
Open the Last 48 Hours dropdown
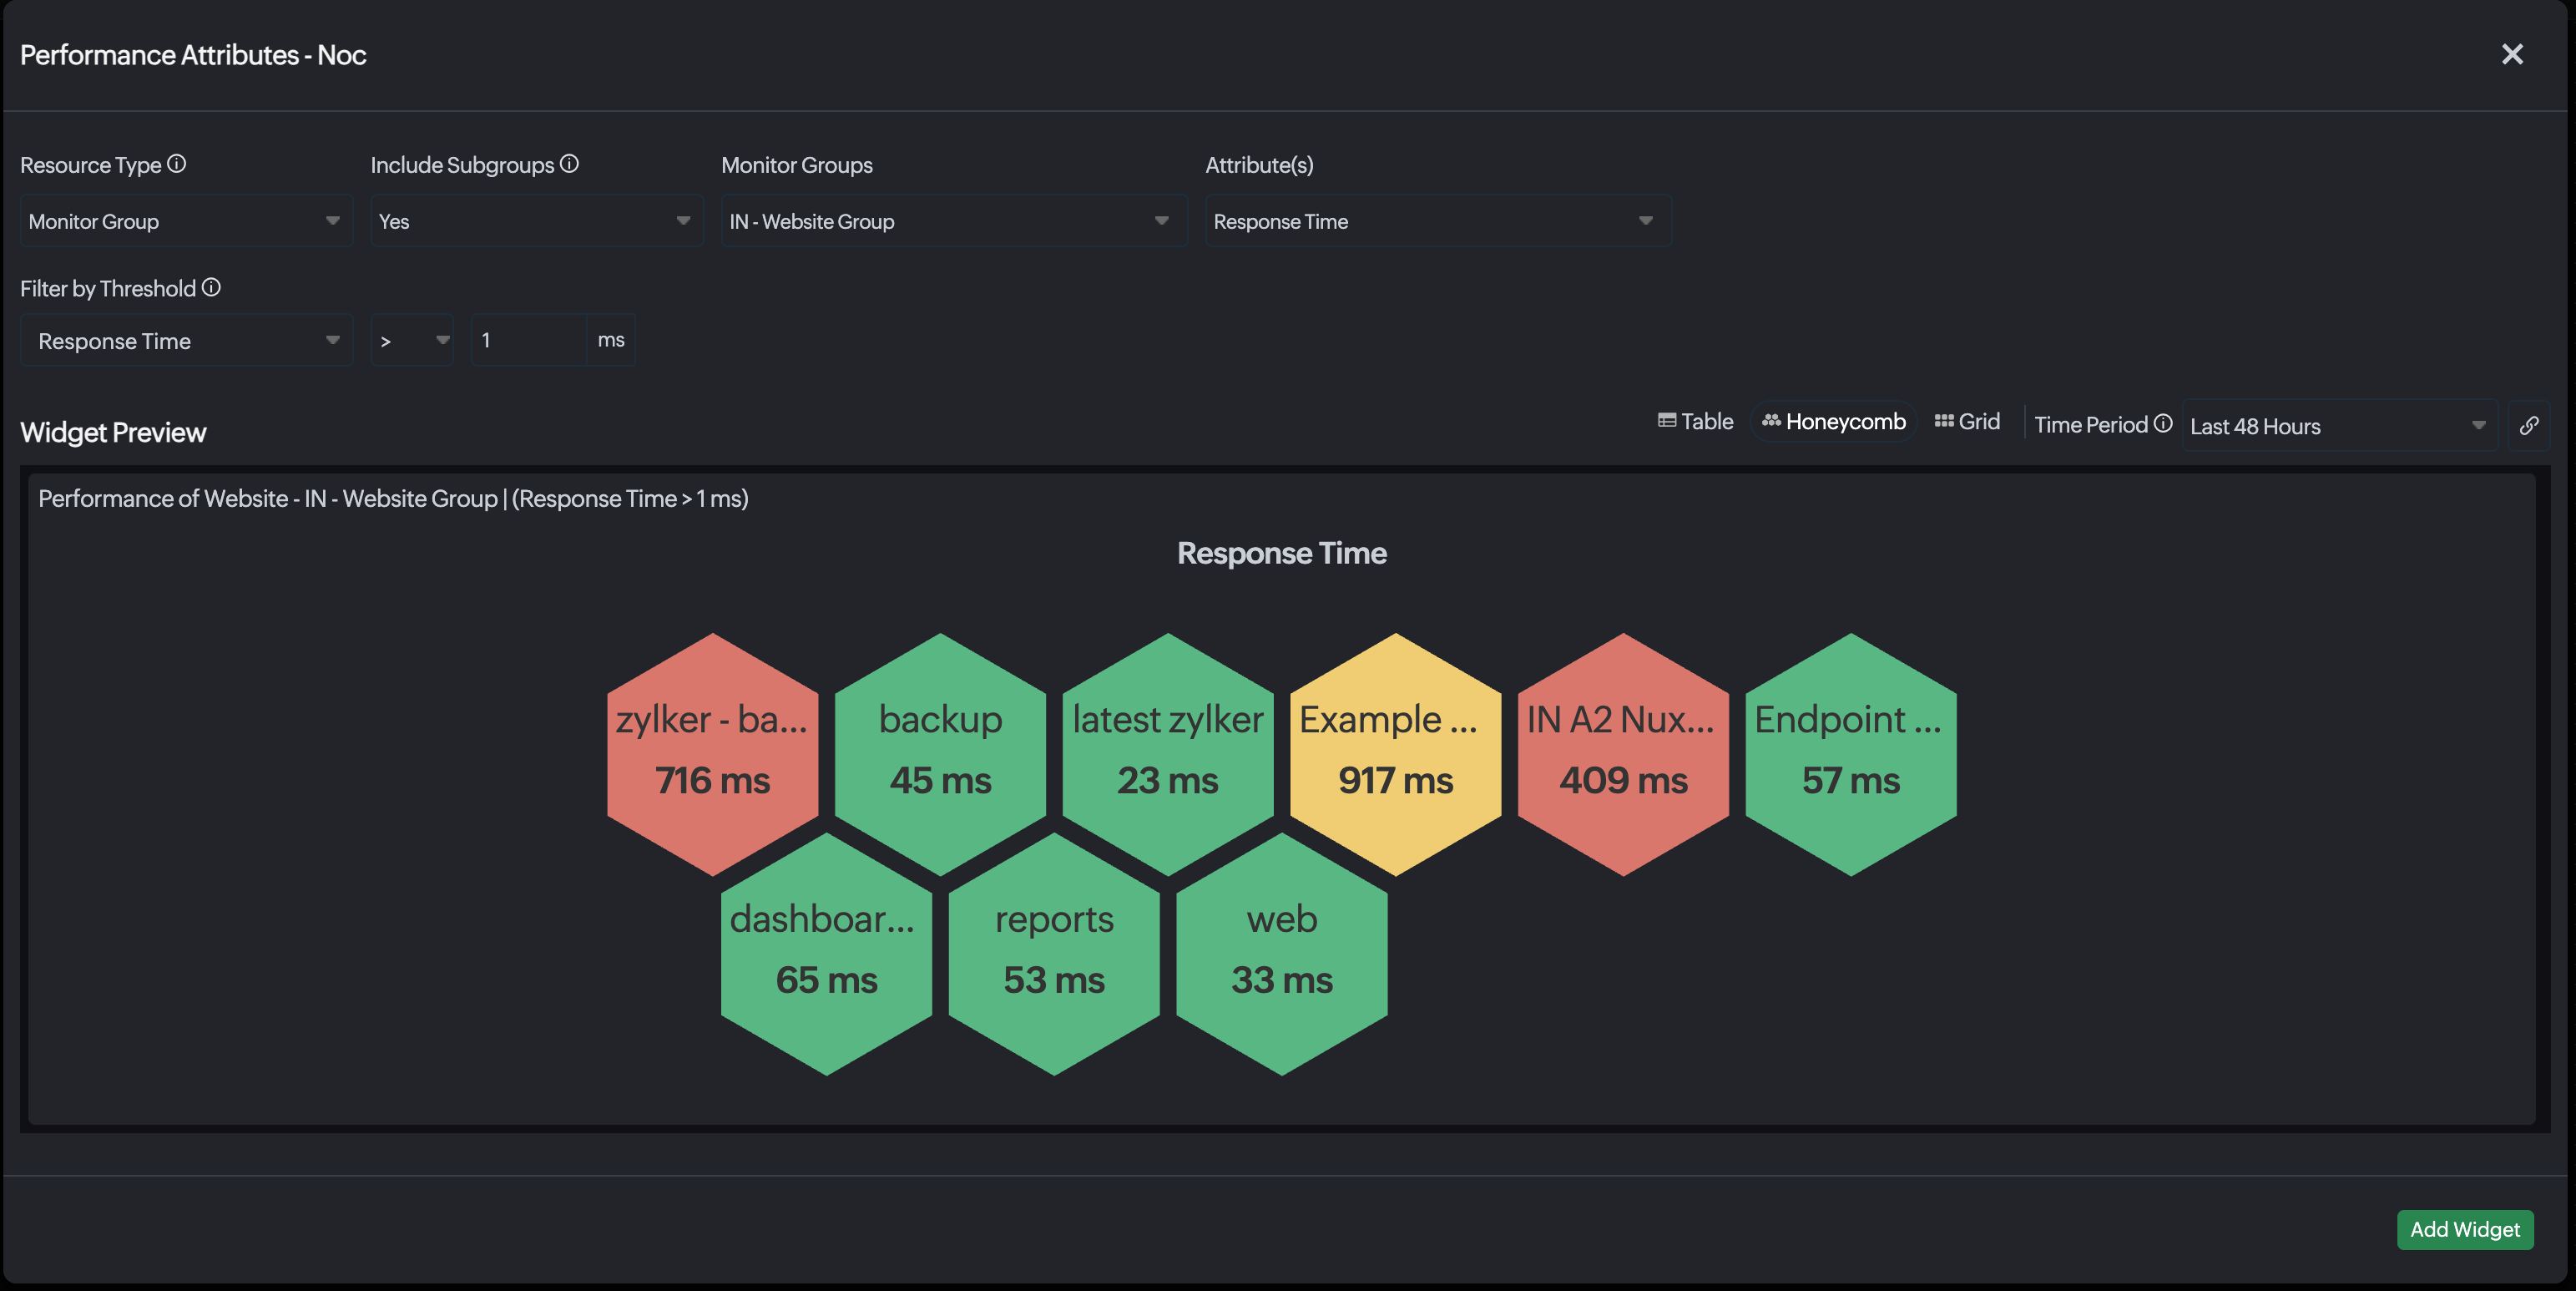pos(2339,426)
